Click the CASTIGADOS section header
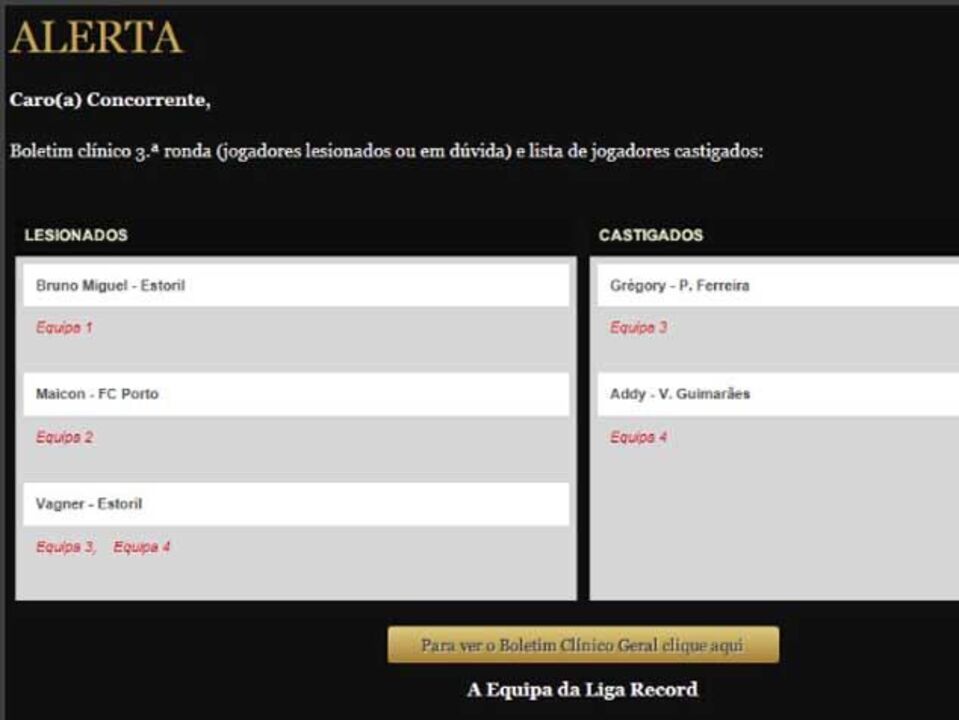 click(650, 236)
